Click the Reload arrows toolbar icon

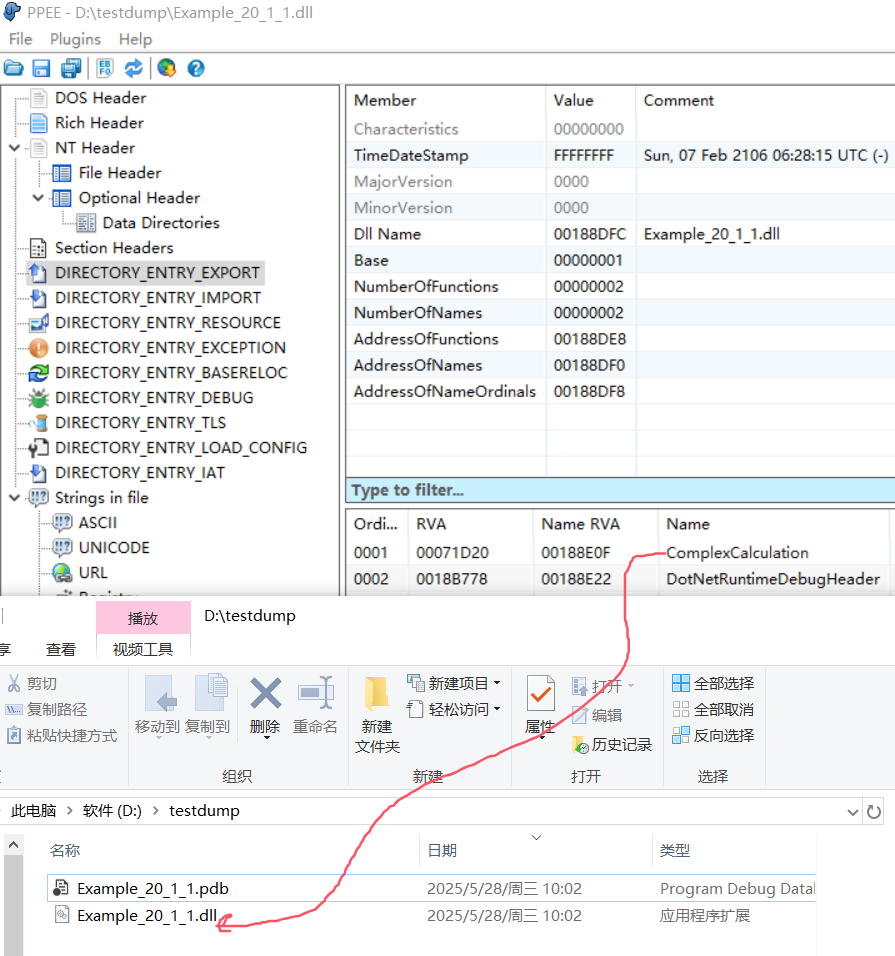click(133, 68)
